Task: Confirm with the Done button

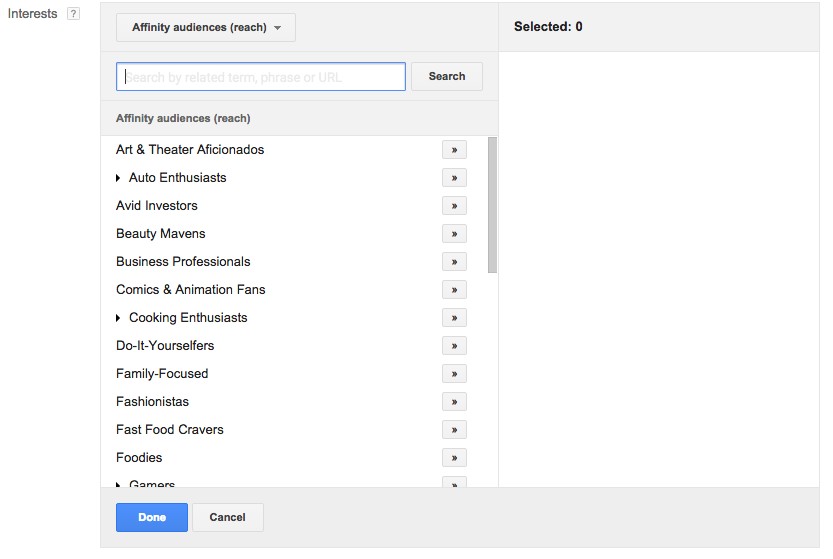Action: tap(152, 517)
